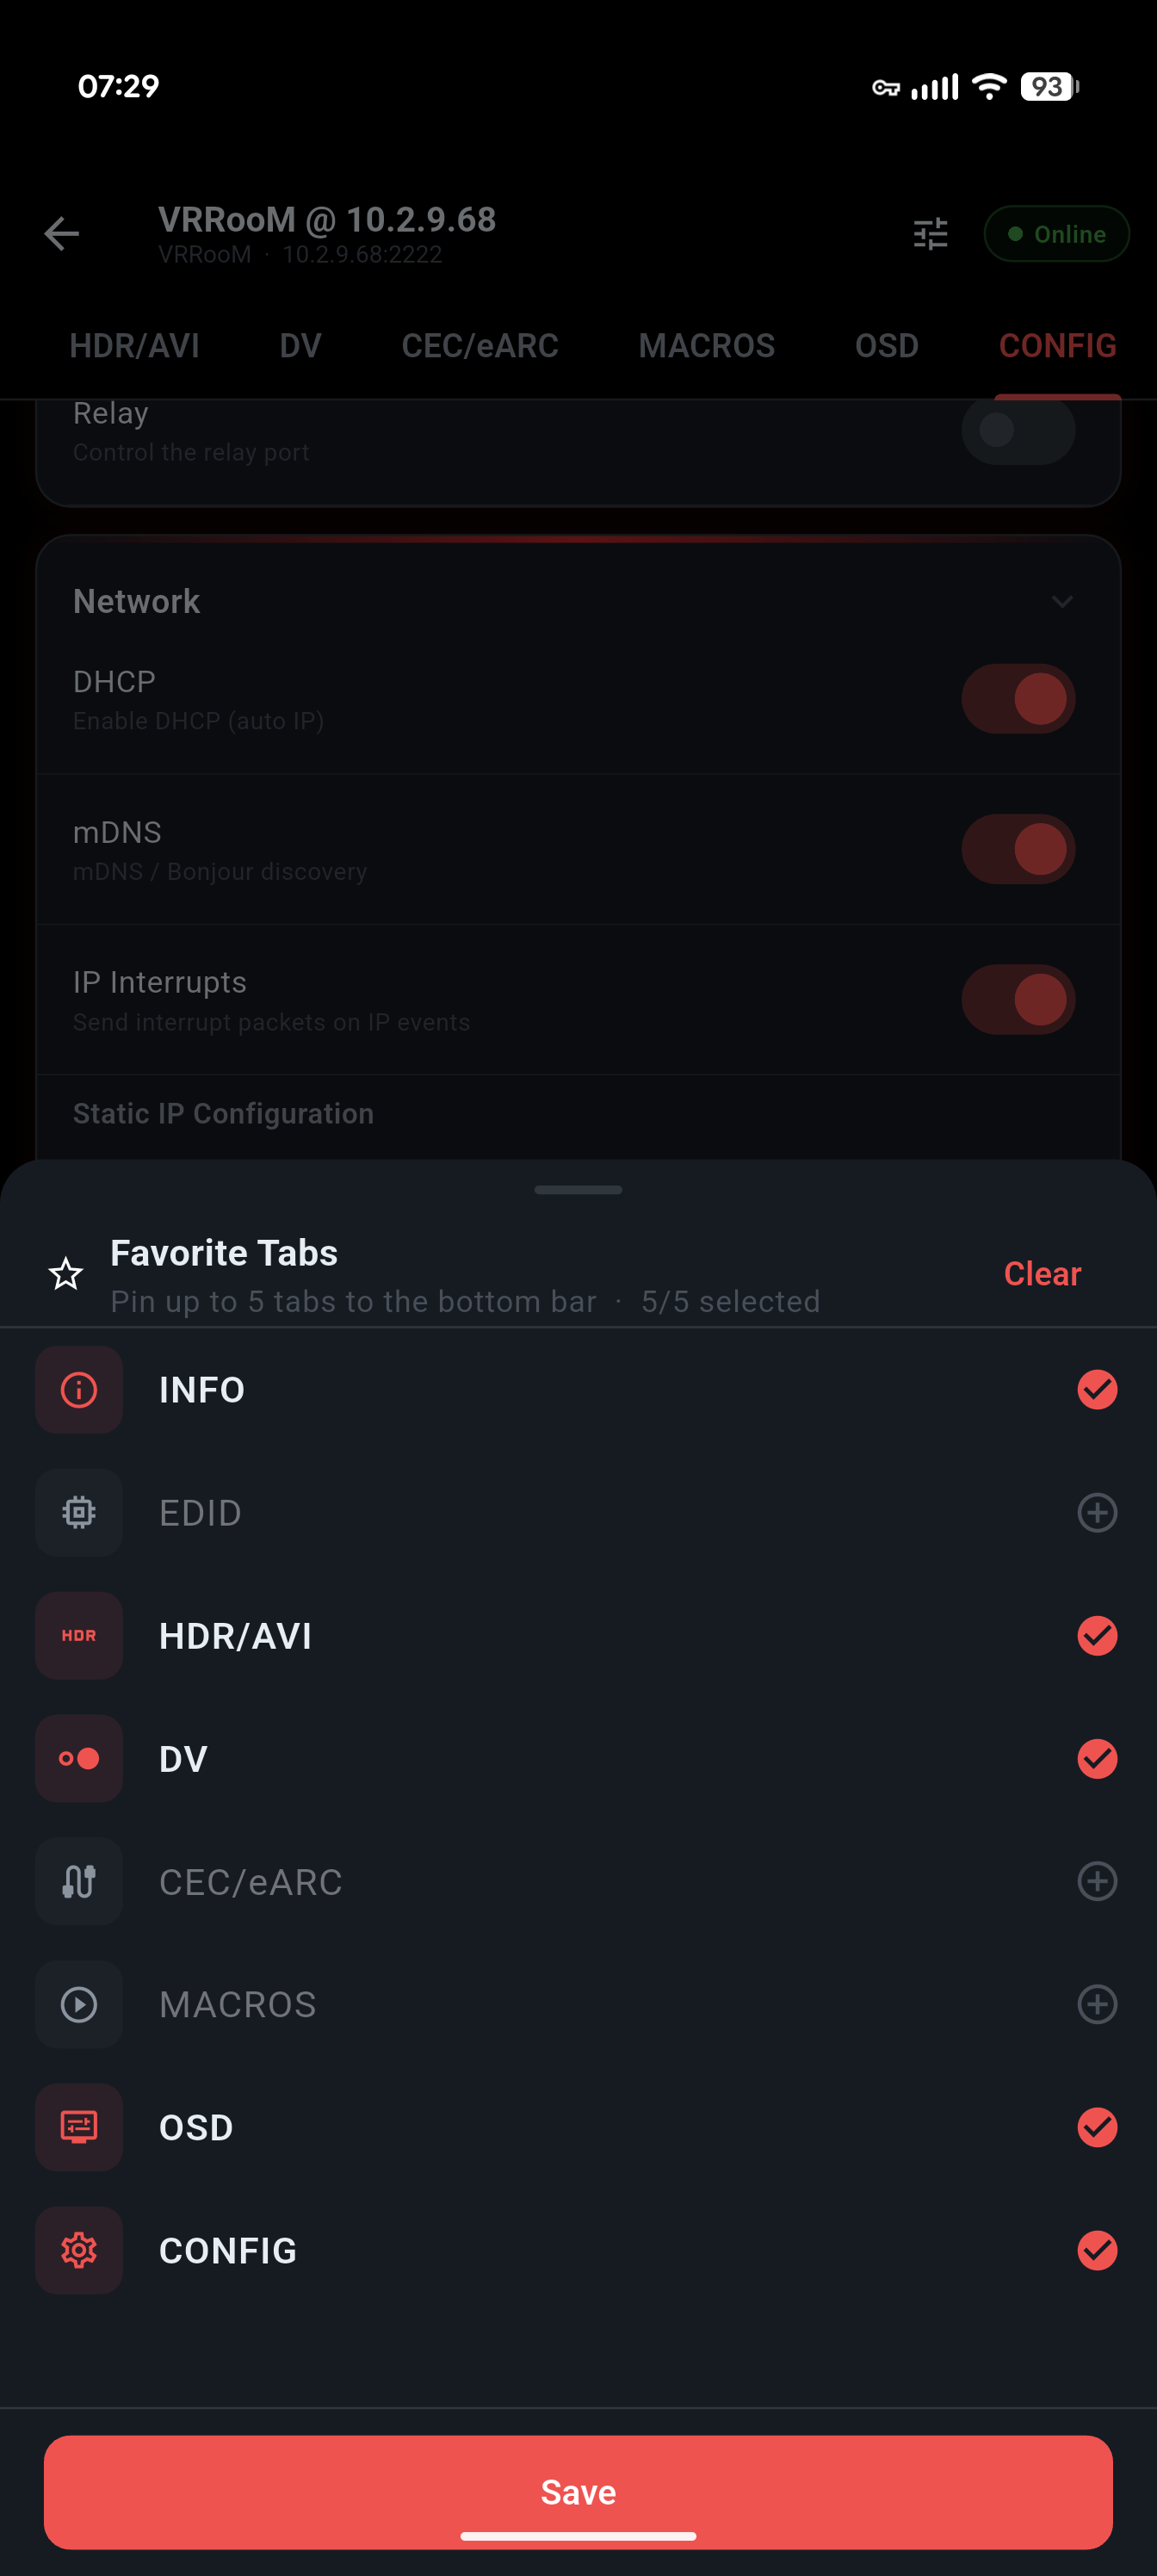Switch to the MACROS tab
The height and width of the screenshot is (2576, 1157).
pos(706,346)
